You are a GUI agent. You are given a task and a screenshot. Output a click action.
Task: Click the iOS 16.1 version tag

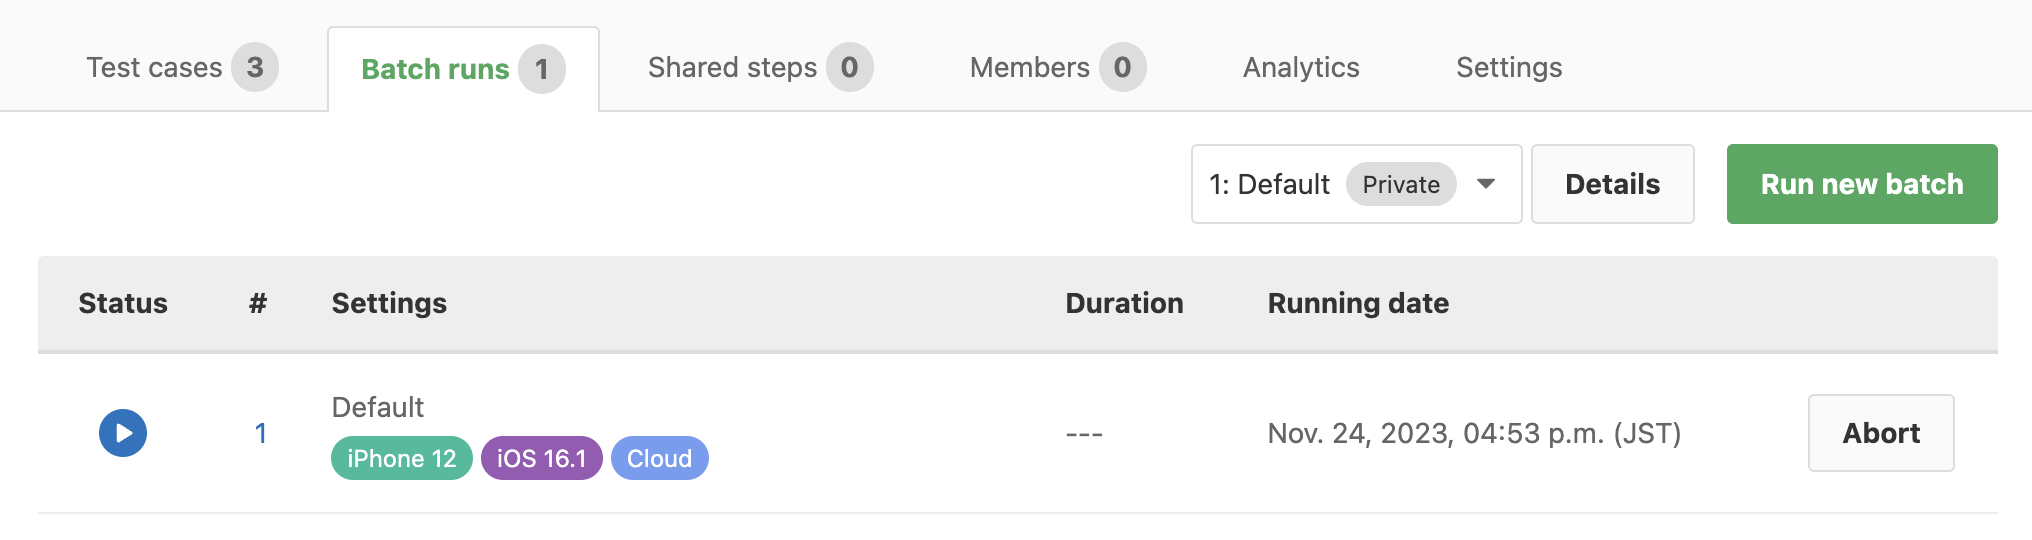(541, 458)
